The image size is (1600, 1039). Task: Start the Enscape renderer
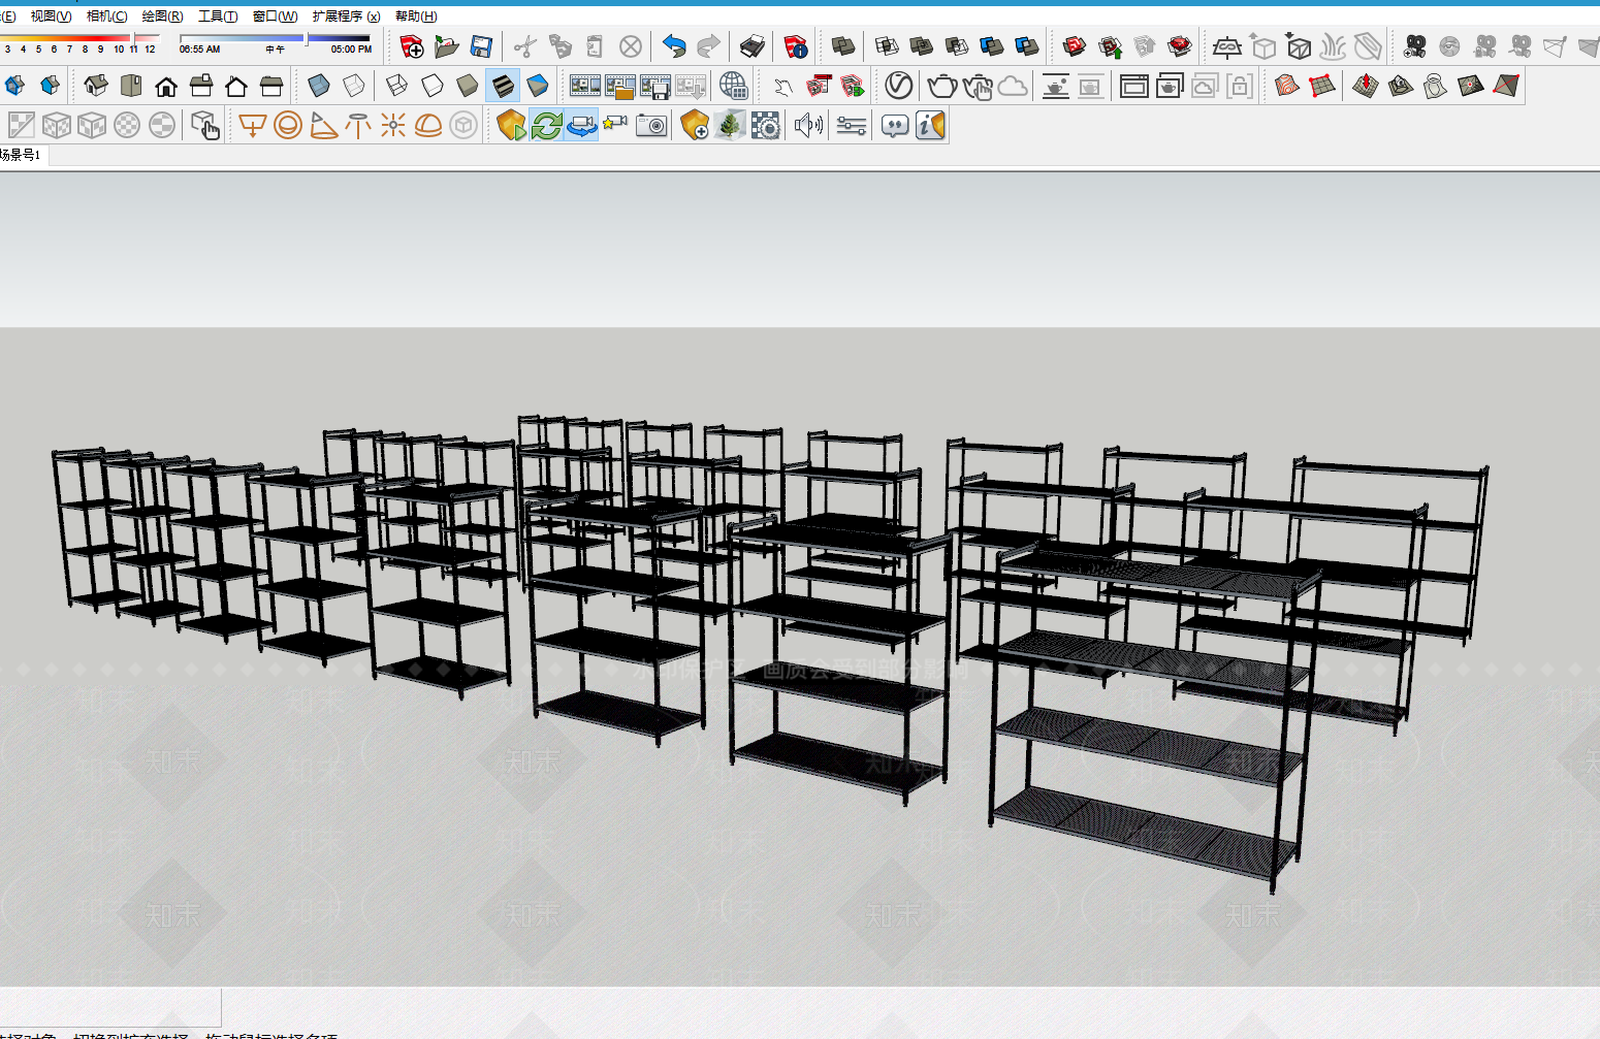pyautogui.click(x=511, y=126)
